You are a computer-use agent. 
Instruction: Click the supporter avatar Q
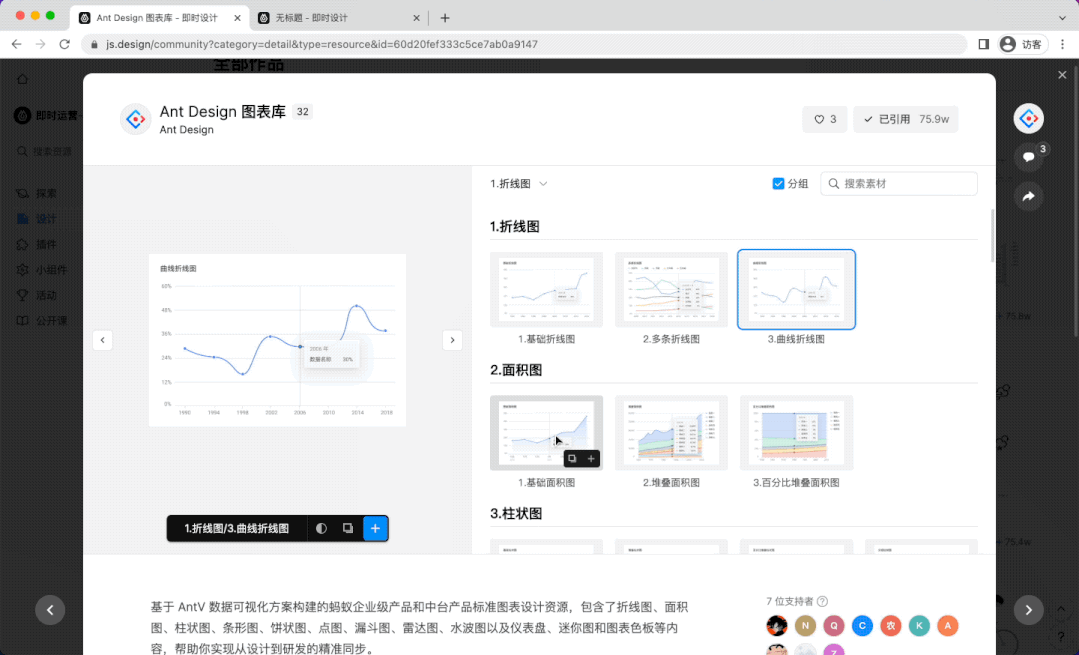[x=833, y=625]
